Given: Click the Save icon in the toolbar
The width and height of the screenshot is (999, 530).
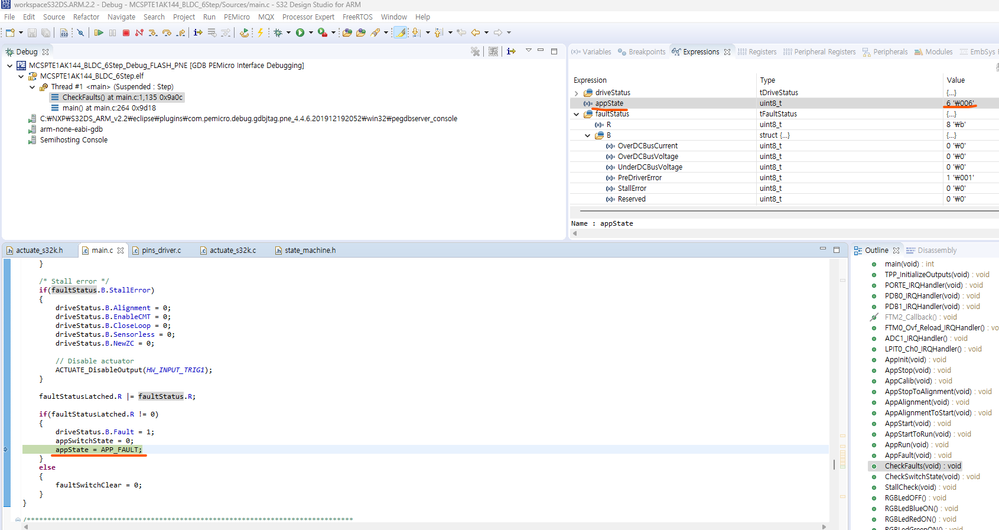Looking at the screenshot, I should [x=32, y=32].
